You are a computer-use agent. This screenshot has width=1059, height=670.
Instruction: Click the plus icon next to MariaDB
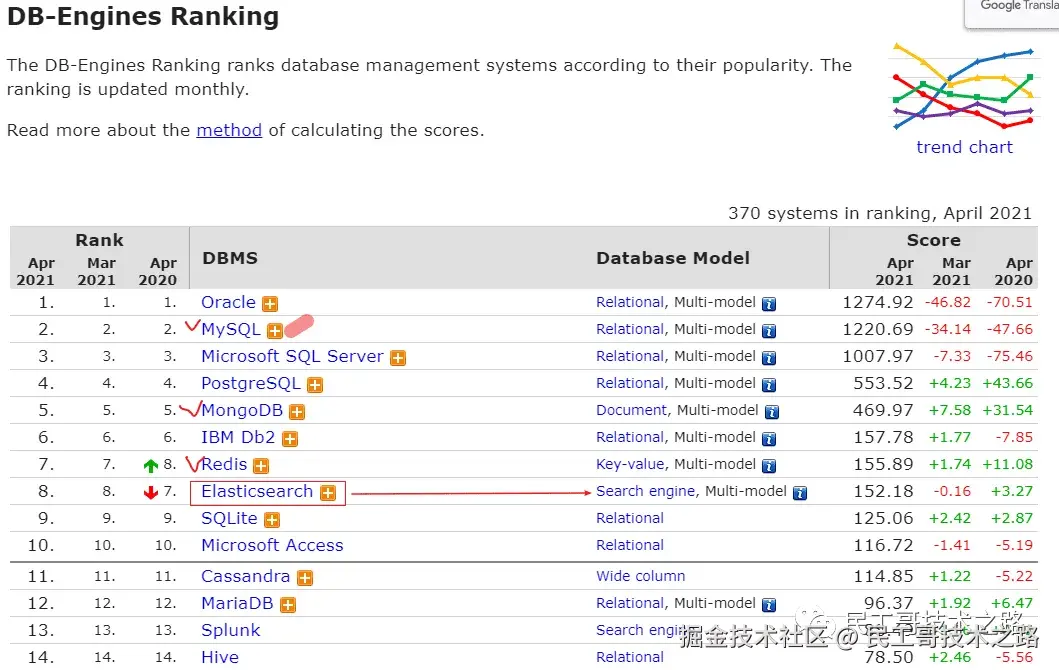(x=288, y=605)
